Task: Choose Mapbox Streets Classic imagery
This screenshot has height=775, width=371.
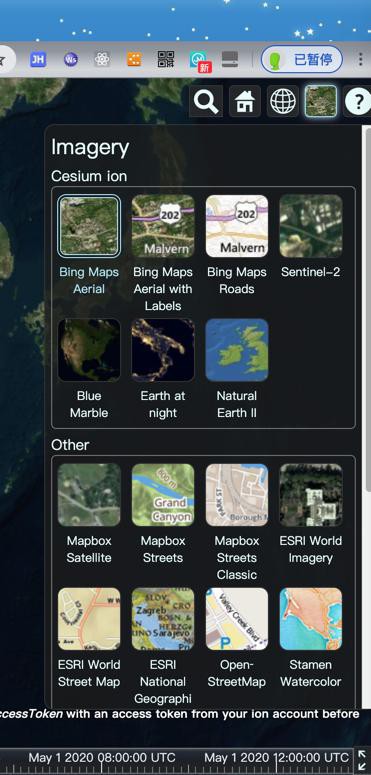Action: pos(237,495)
